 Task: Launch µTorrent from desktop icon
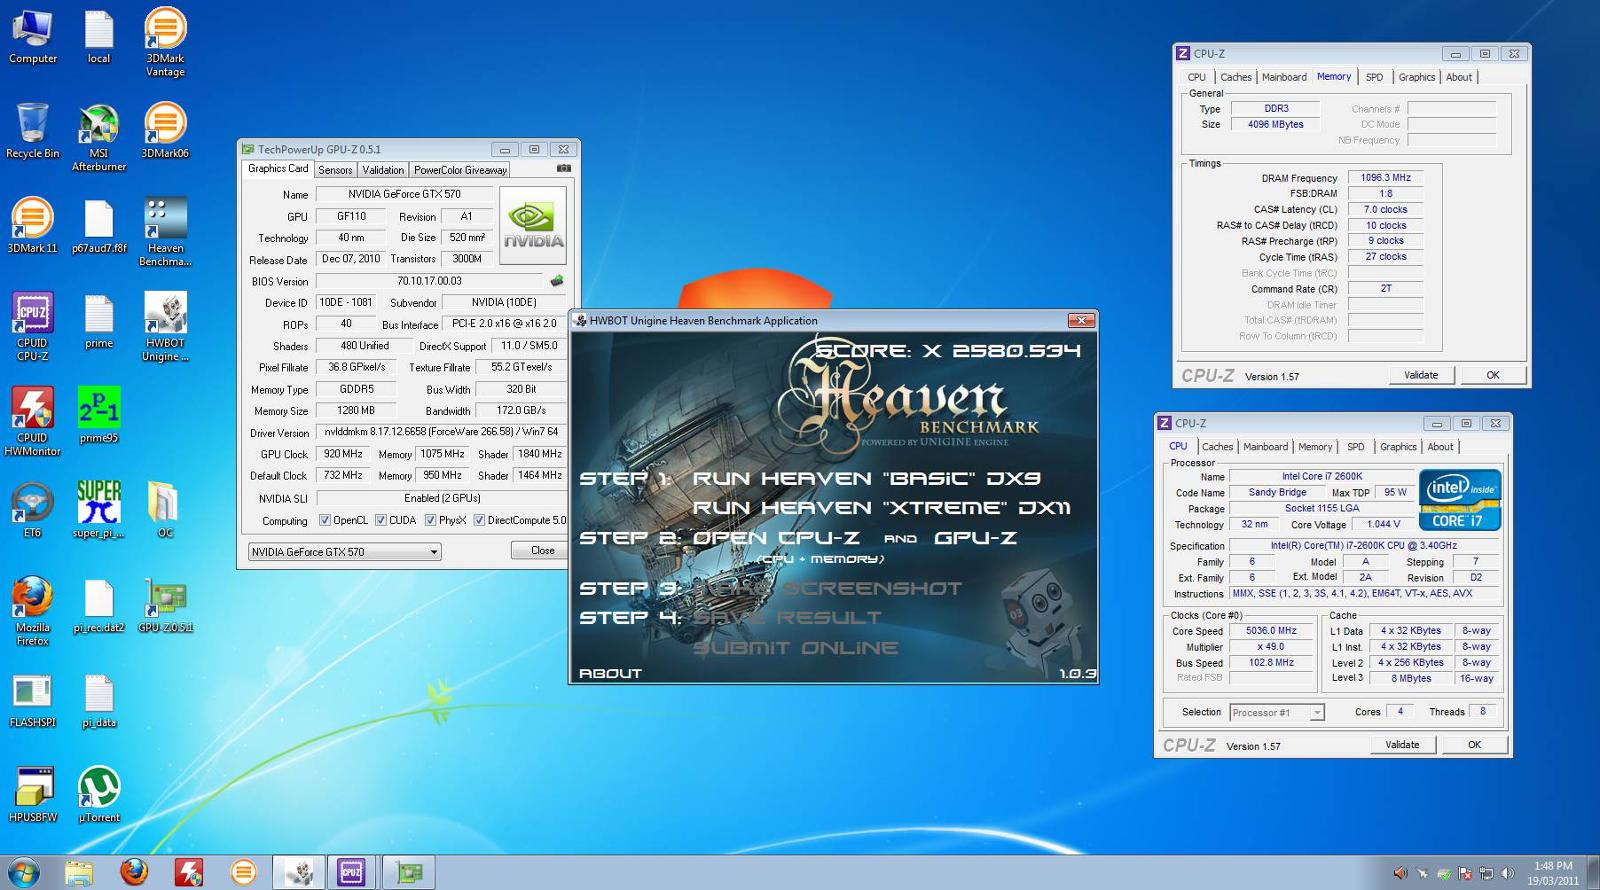[x=99, y=795]
